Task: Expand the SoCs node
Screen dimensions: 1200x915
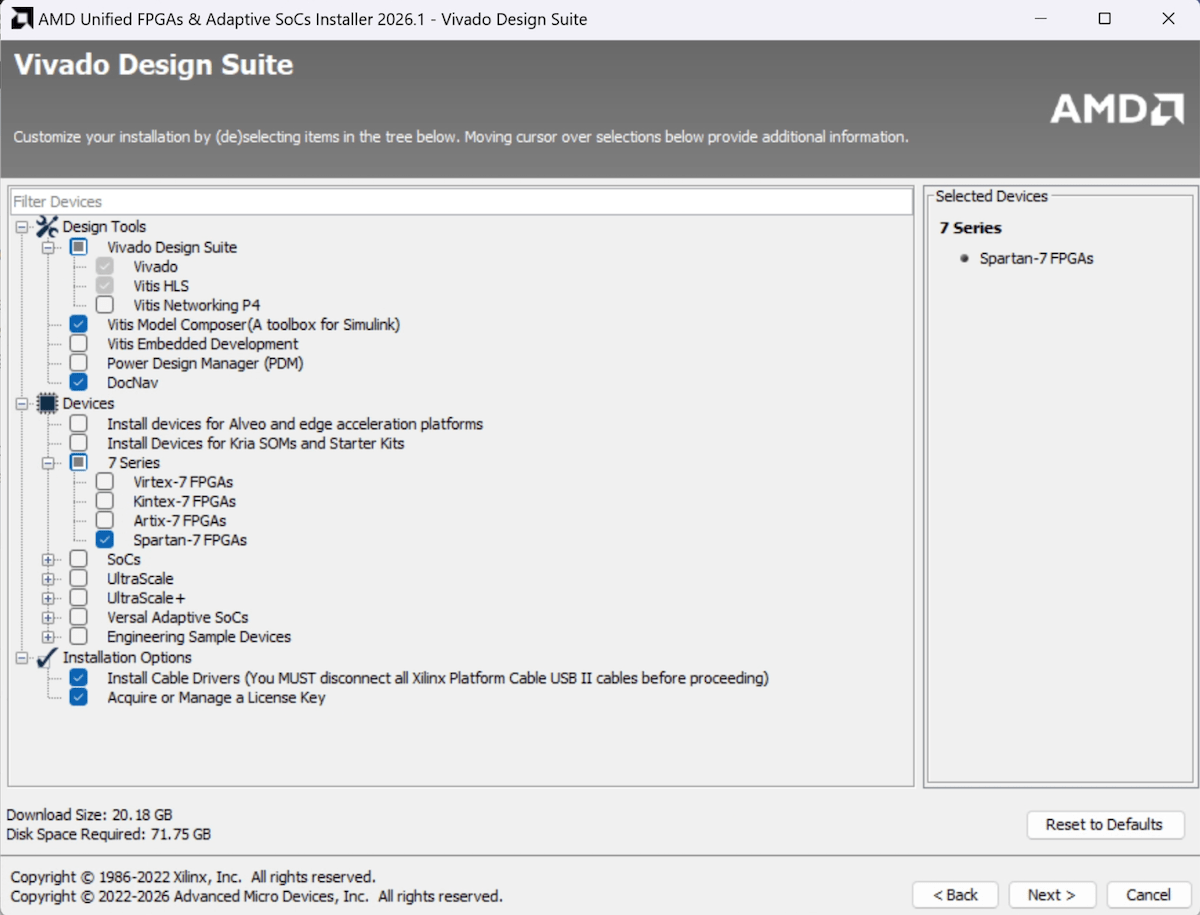Action: pyautogui.click(x=47, y=560)
